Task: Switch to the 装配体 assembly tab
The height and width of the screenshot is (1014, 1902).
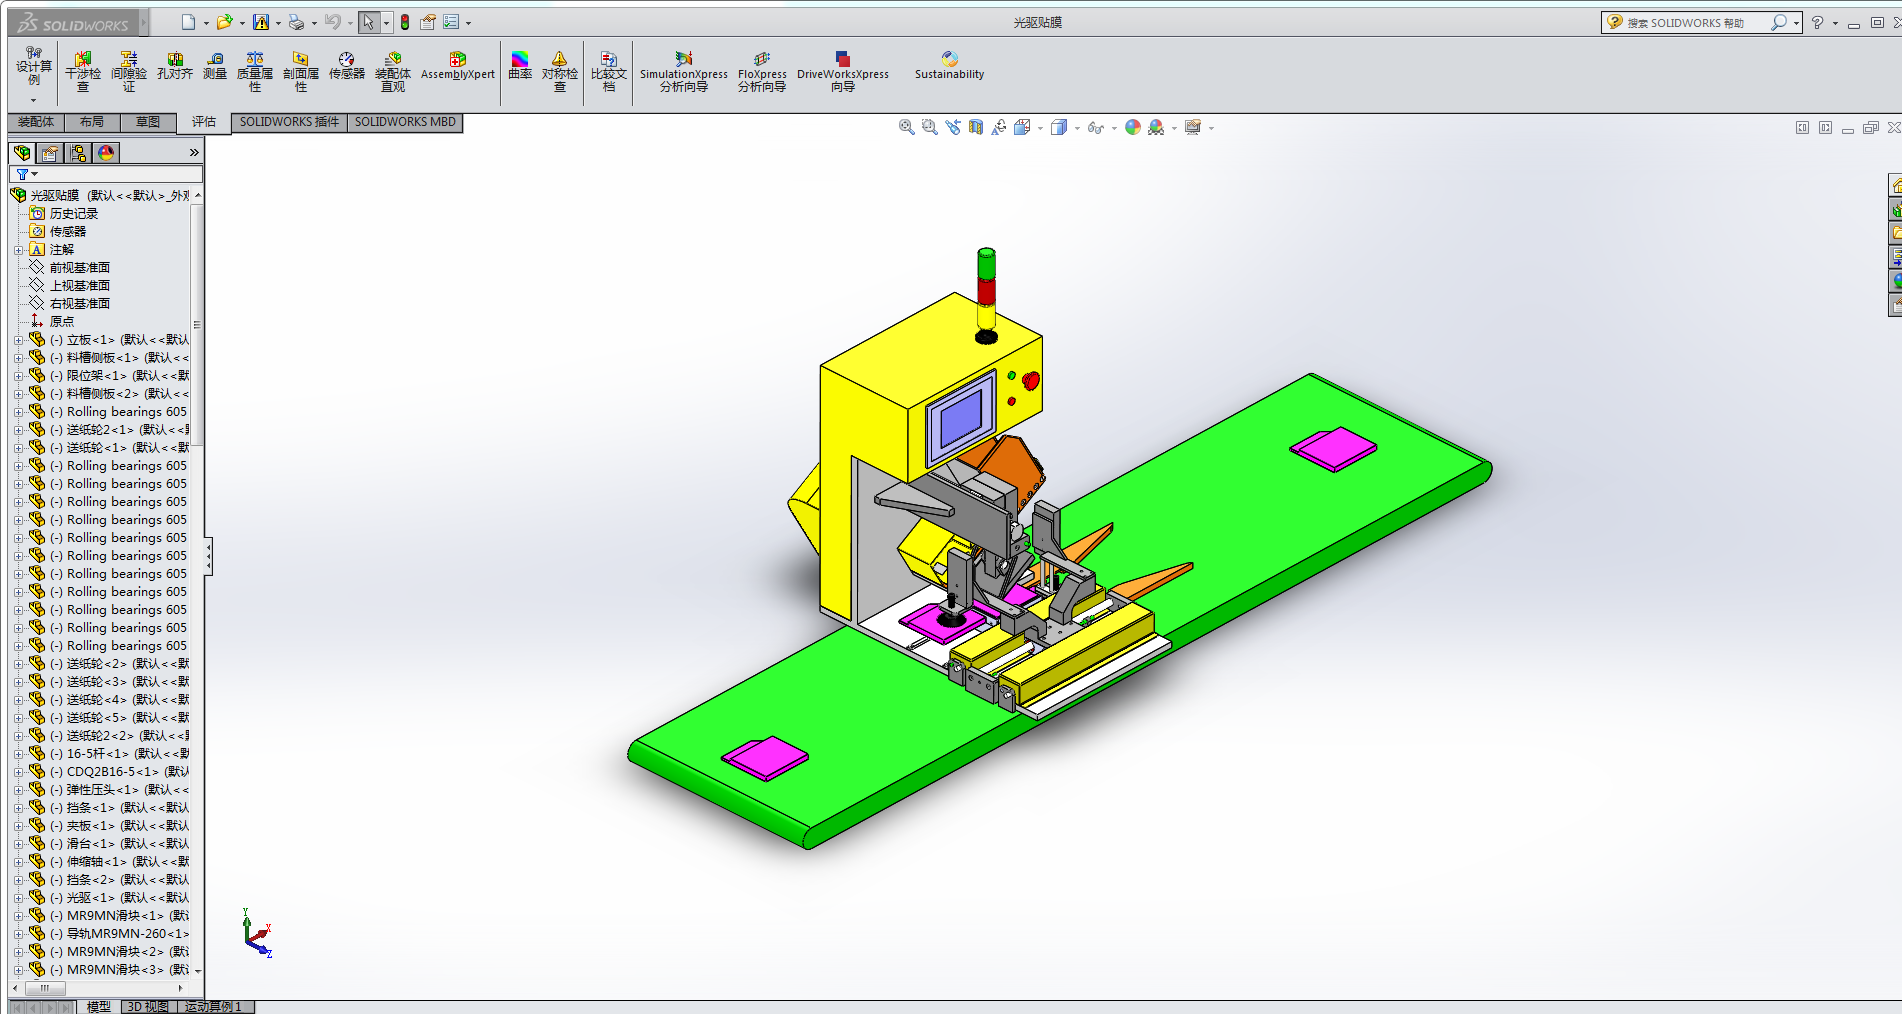Action: 36,122
